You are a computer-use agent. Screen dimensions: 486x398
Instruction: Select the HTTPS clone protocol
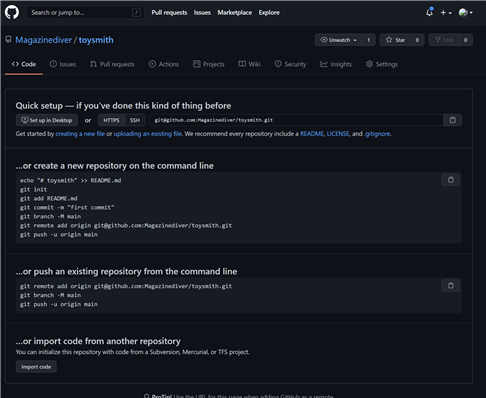[111, 120]
